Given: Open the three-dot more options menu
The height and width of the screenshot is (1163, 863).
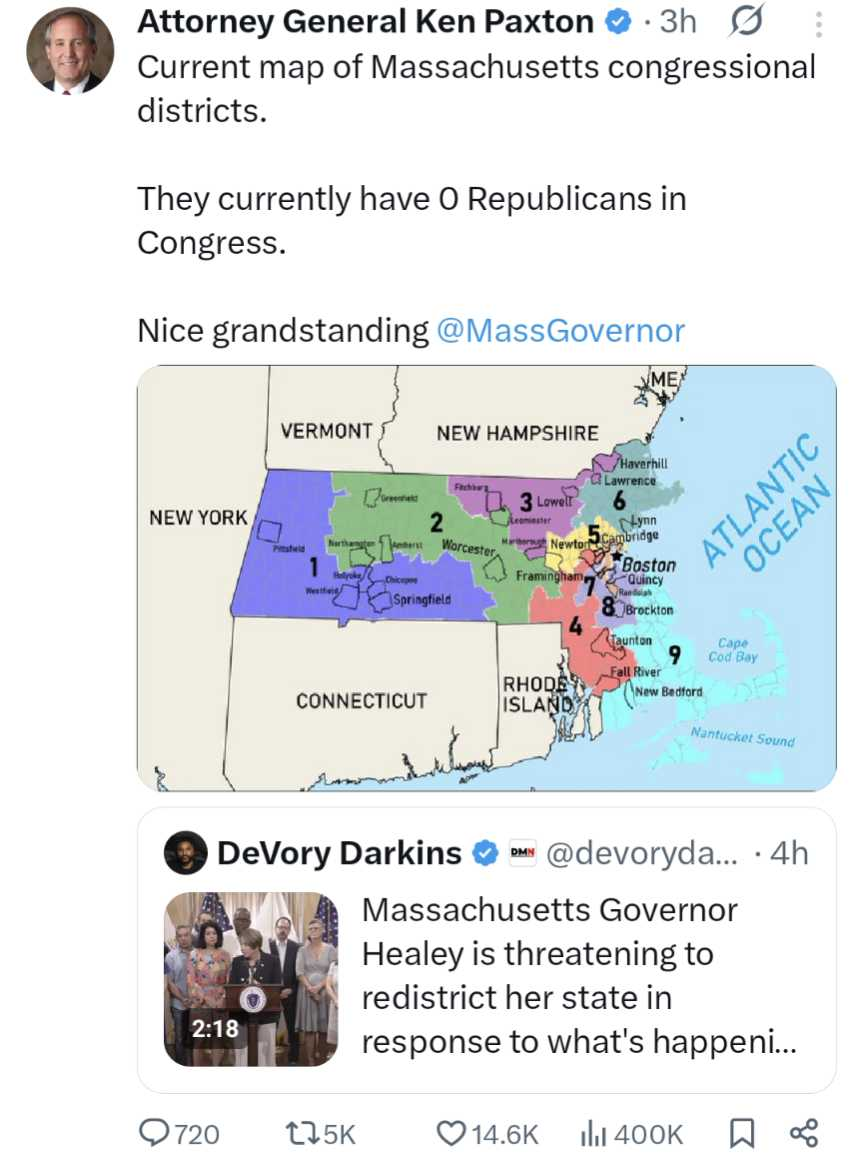Looking at the screenshot, I should (819, 24).
